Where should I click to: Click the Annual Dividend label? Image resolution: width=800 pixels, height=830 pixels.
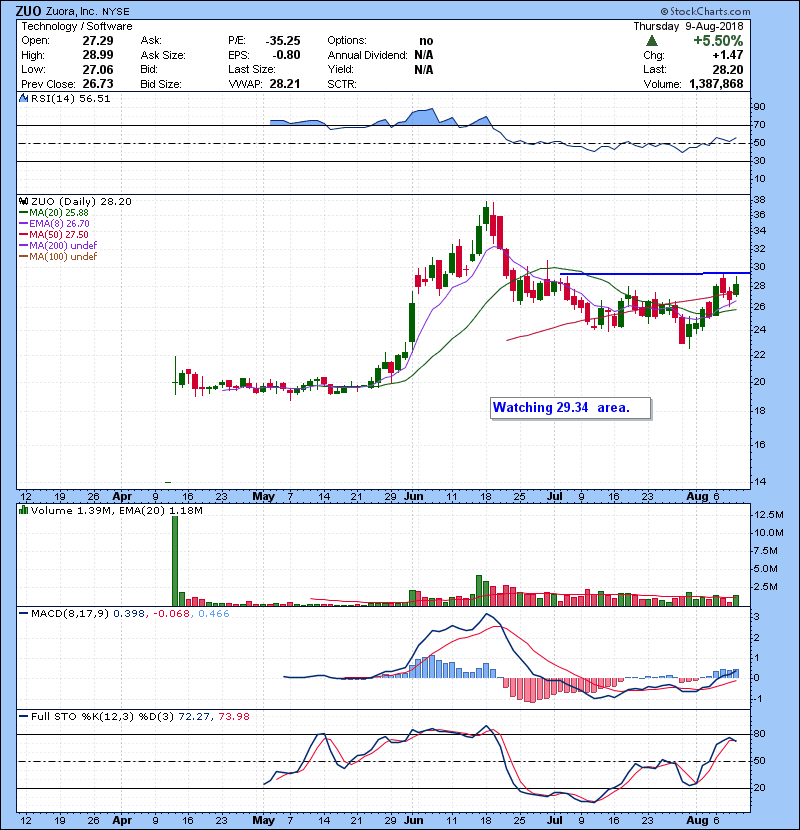(367, 55)
